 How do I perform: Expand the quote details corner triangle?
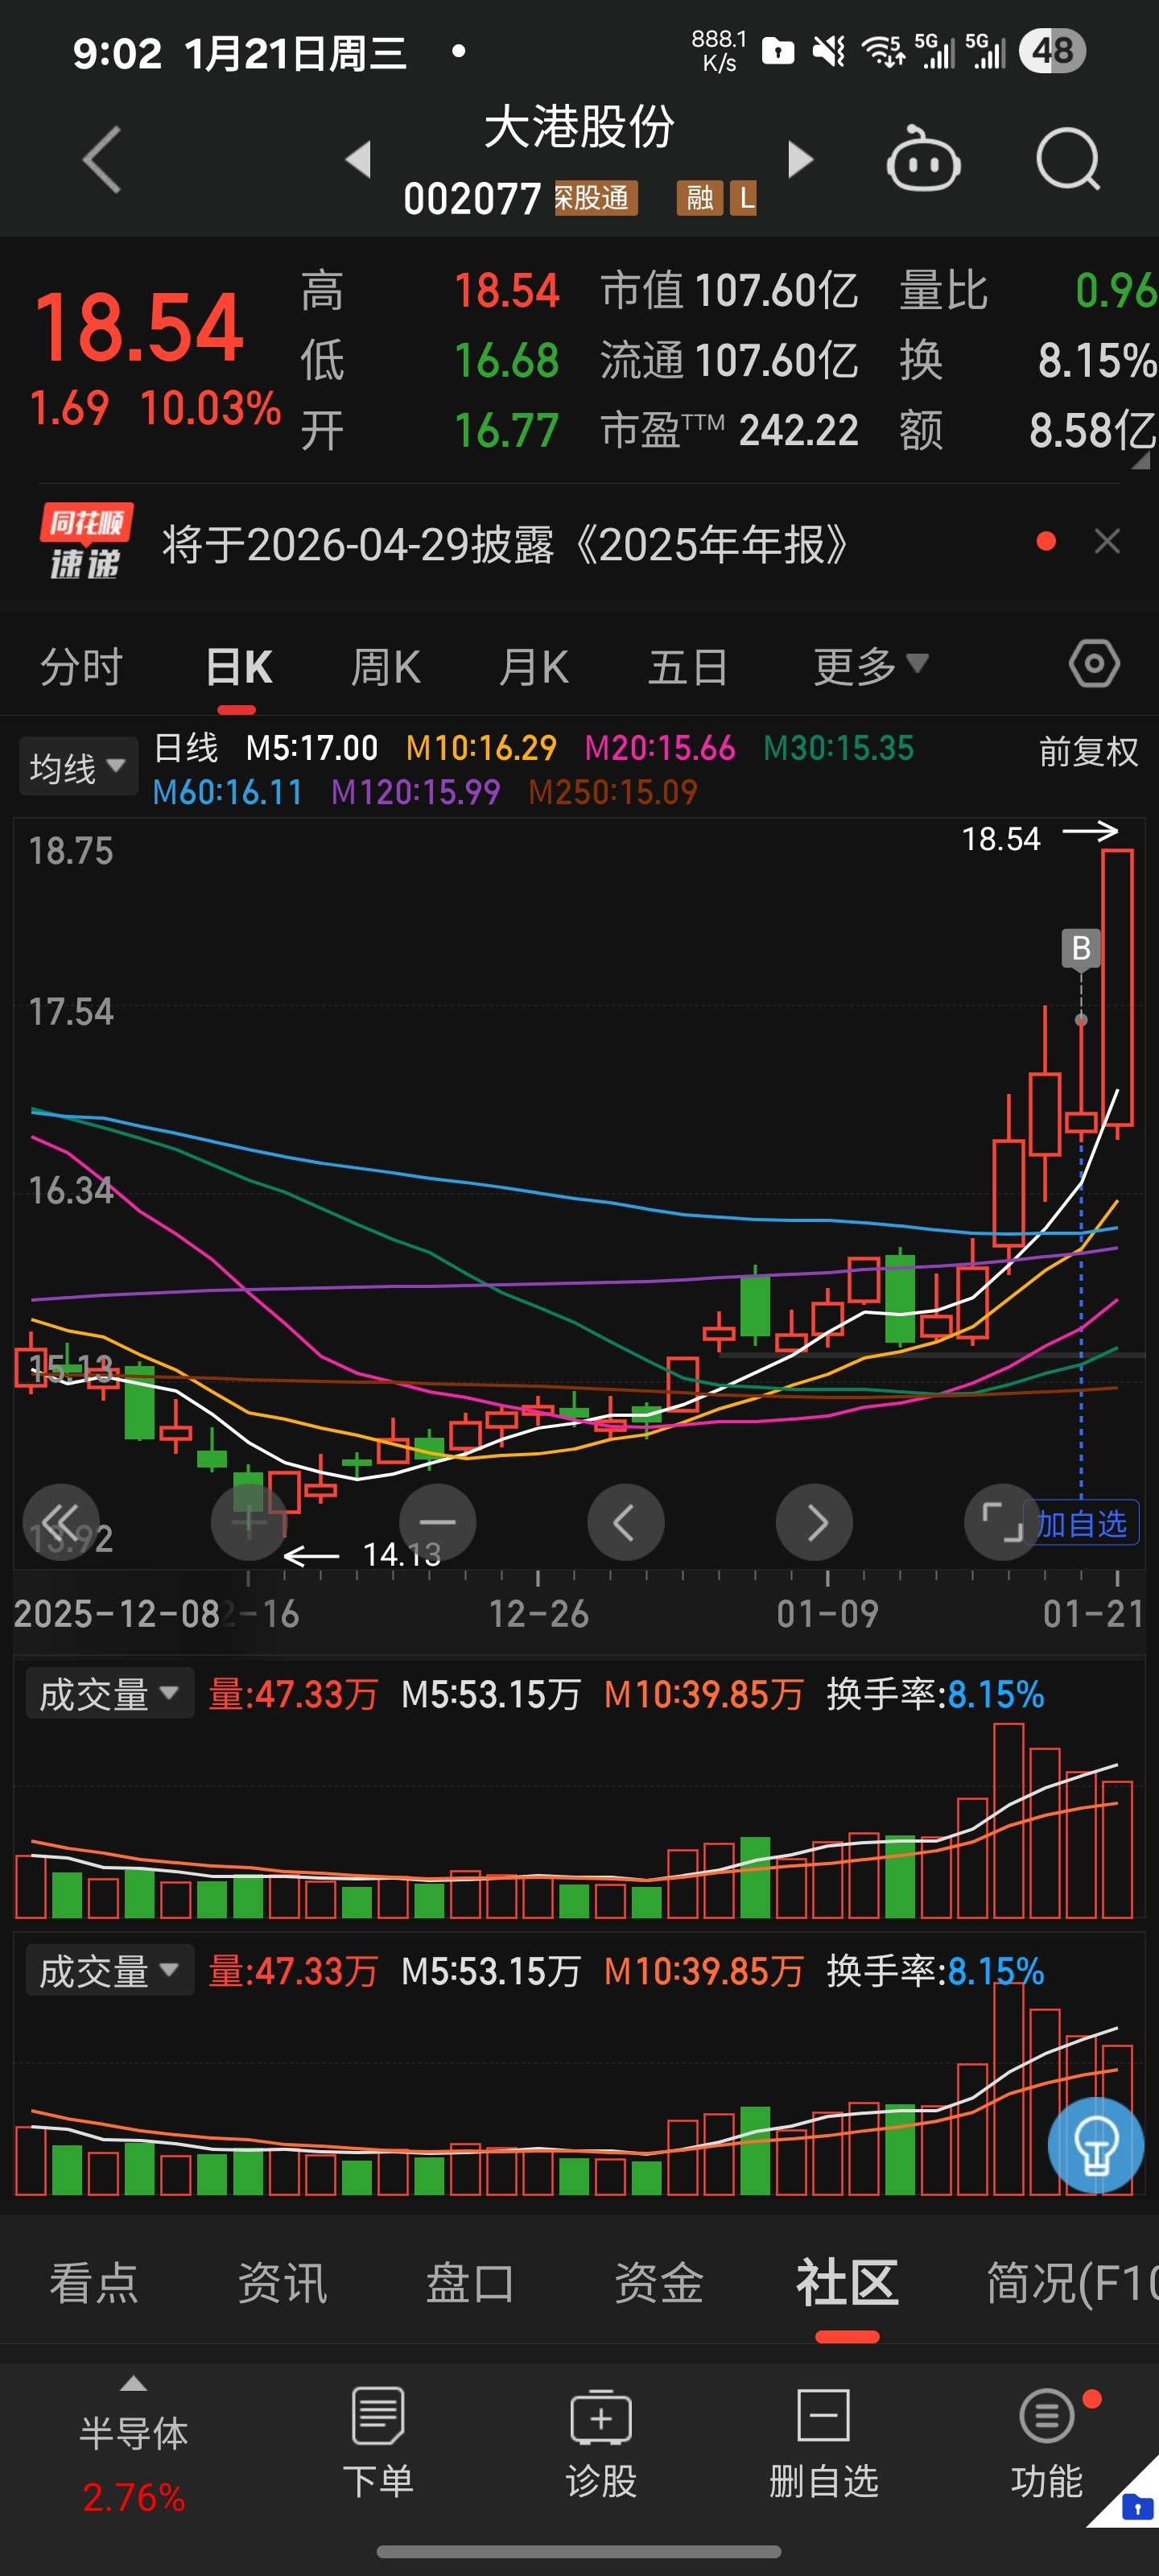pyautogui.click(x=1140, y=461)
